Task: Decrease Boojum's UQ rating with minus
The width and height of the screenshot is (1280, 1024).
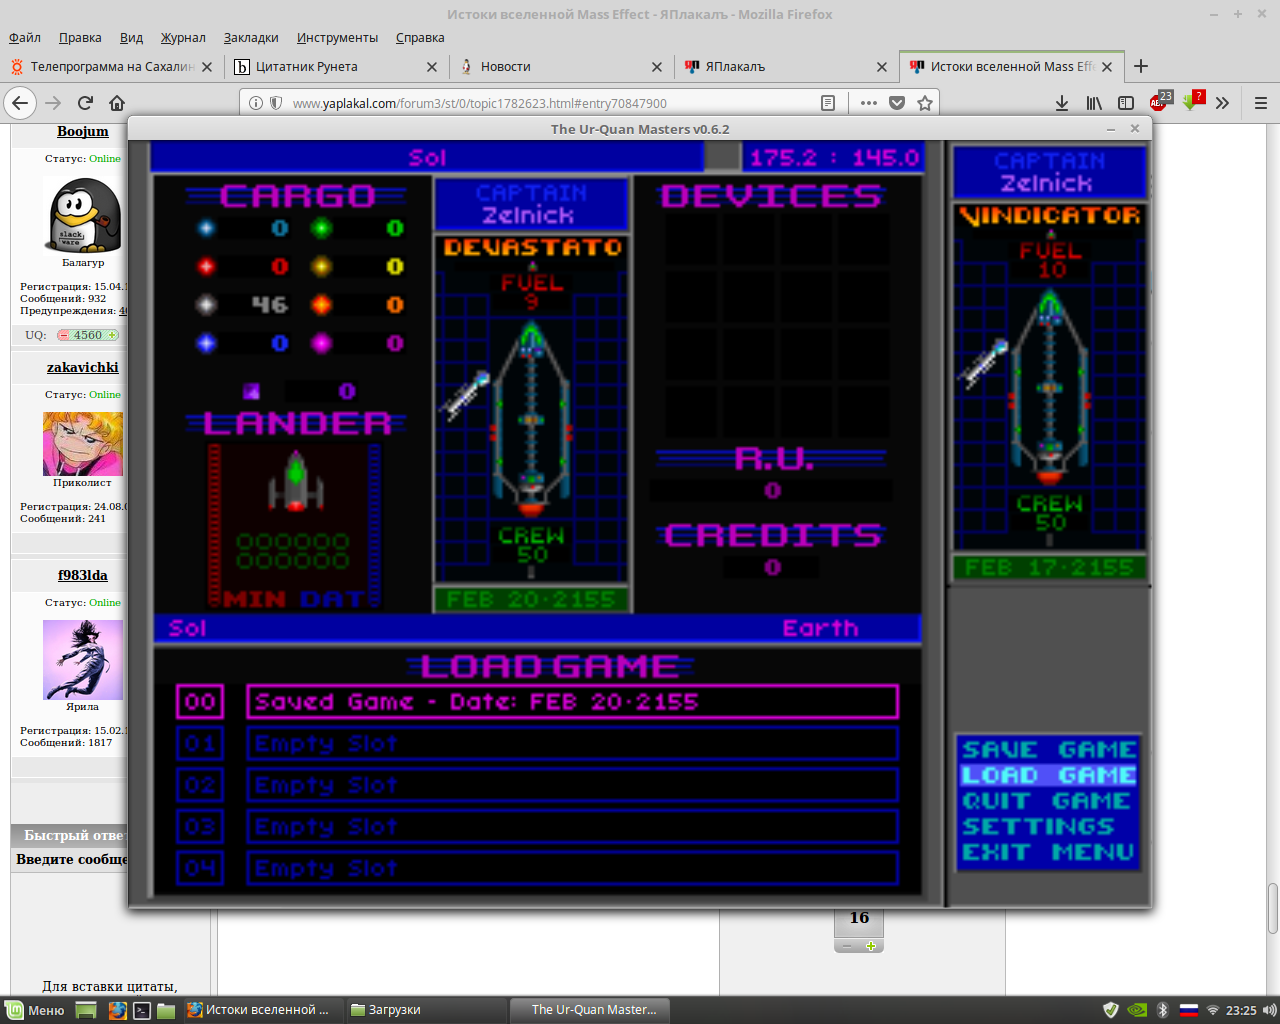Action: click(x=64, y=335)
